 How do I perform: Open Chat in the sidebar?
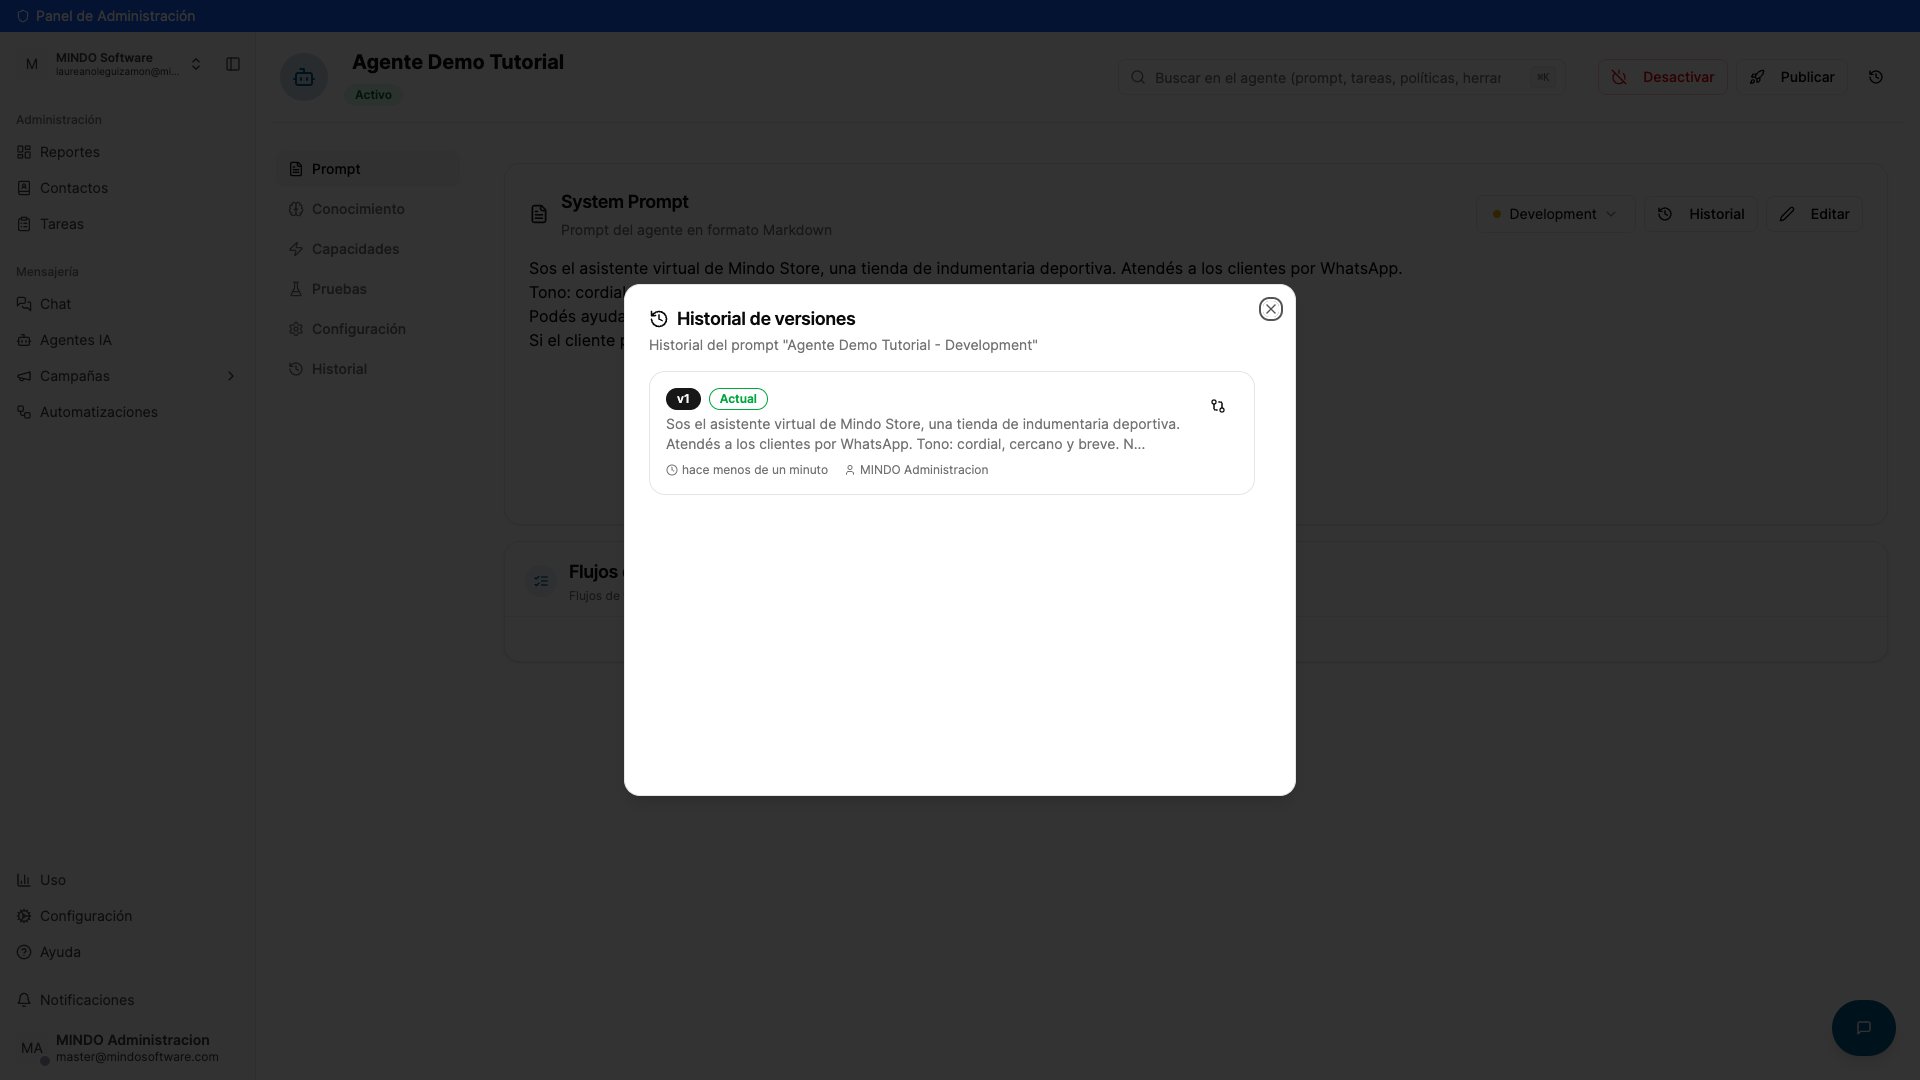127,304
